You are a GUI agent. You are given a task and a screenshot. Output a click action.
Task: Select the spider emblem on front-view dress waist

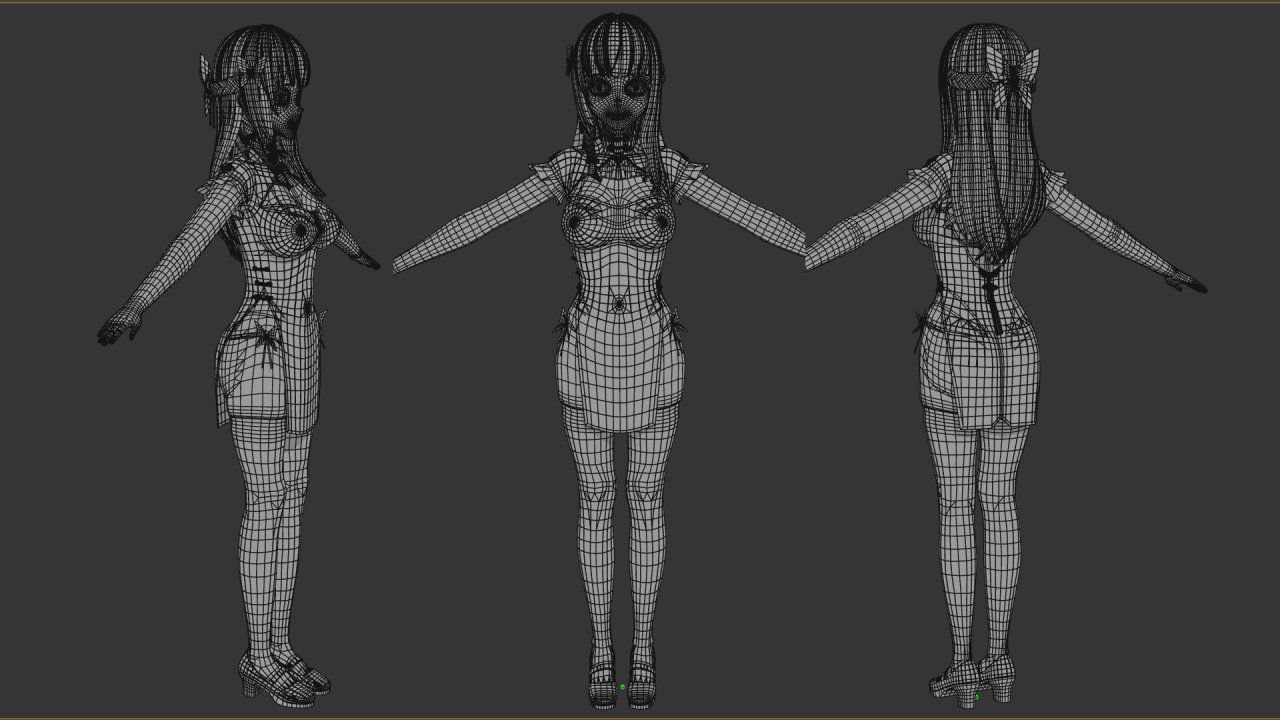[619, 299]
